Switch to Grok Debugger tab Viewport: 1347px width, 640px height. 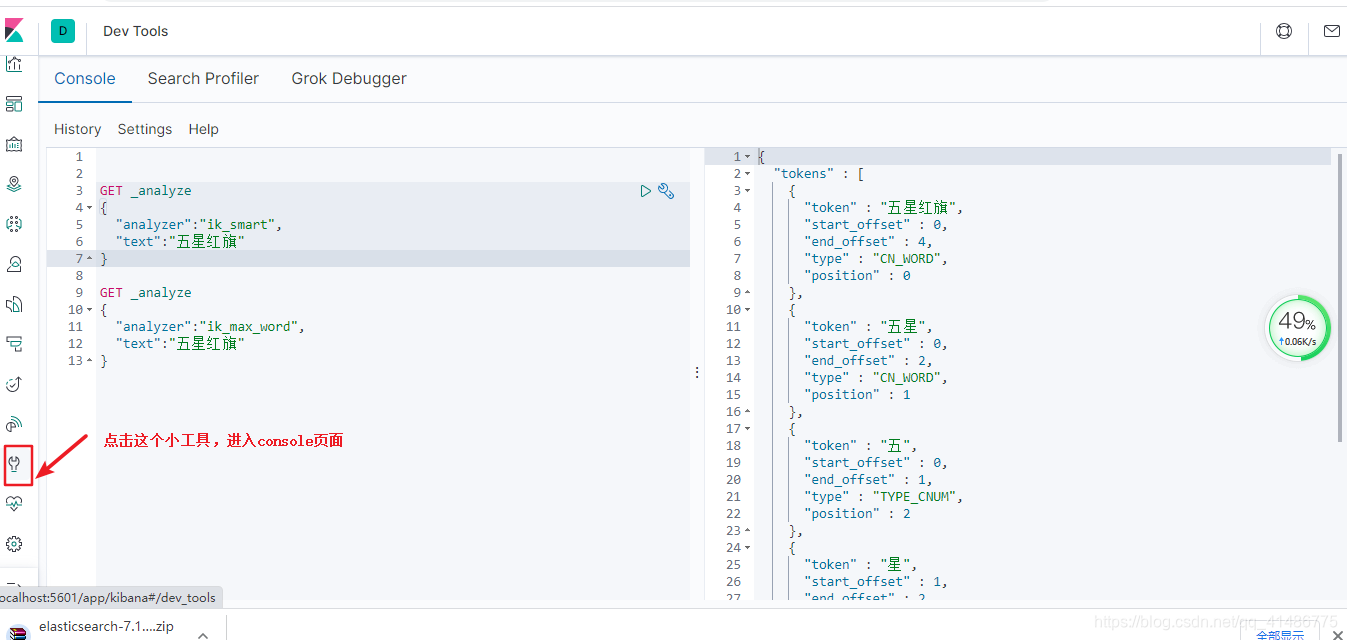tap(349, 78)
